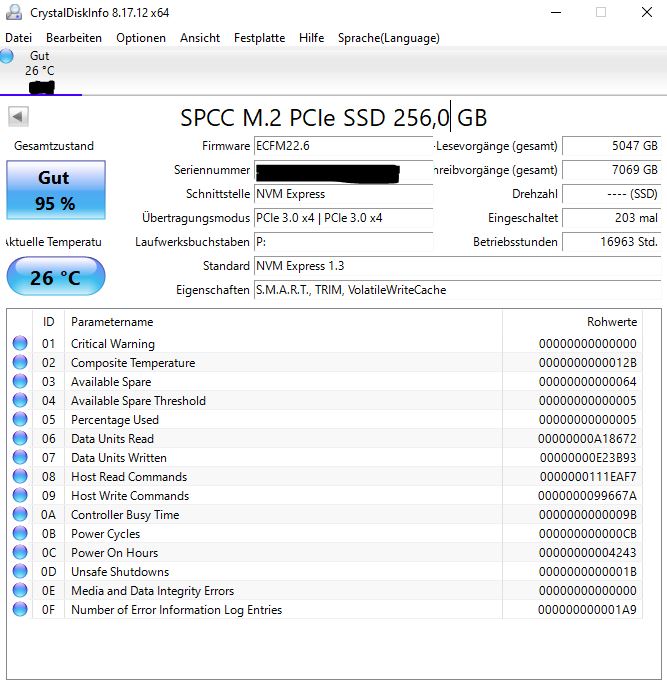
Task: Click the Rohwerte column header
Action: click(x=573, y=322)
